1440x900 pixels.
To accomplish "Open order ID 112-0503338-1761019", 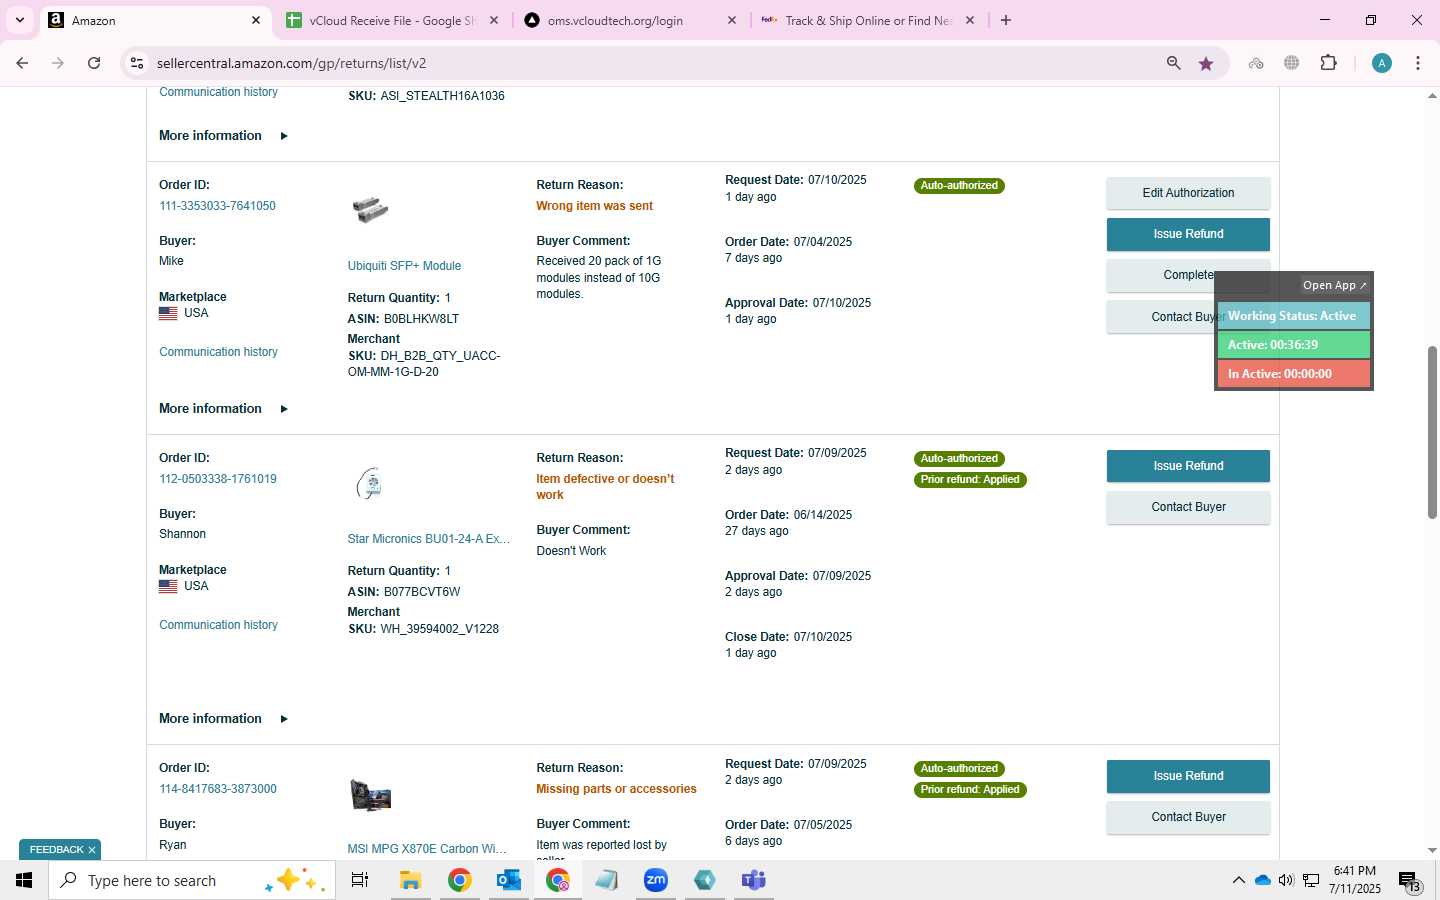I will coord(218,479).
